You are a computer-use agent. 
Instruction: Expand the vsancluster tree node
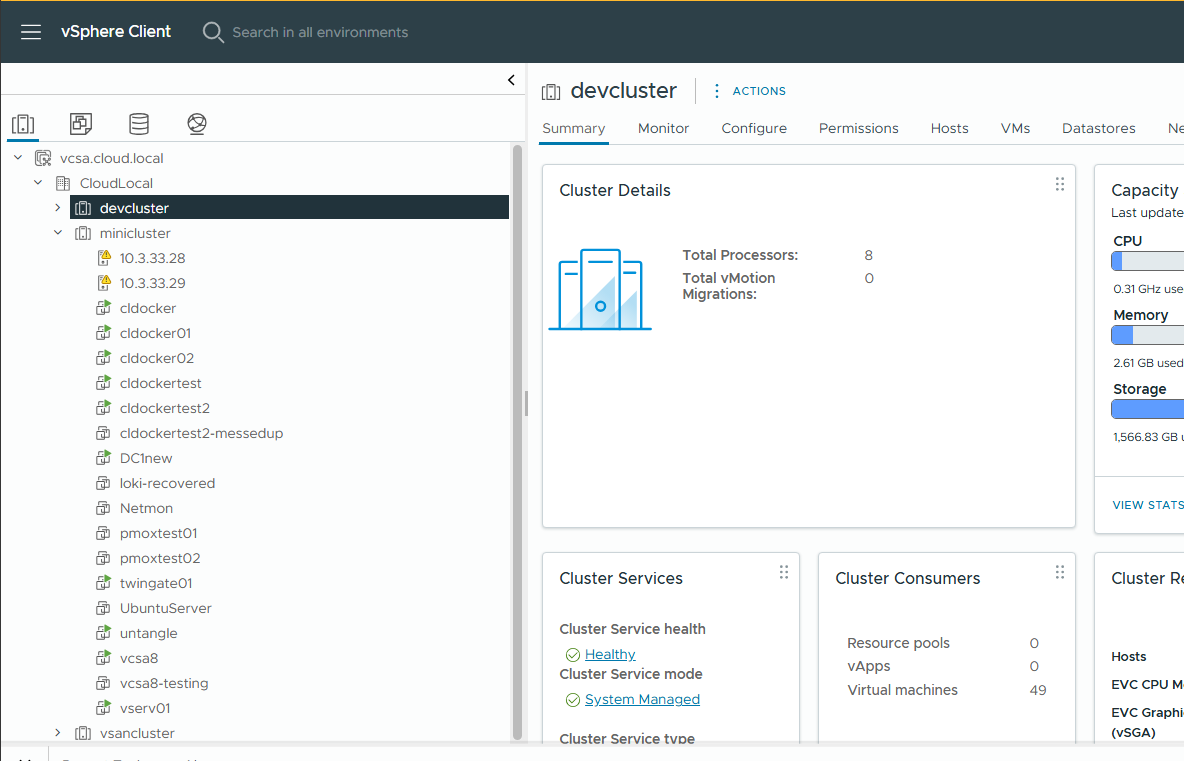click(58, 733)
